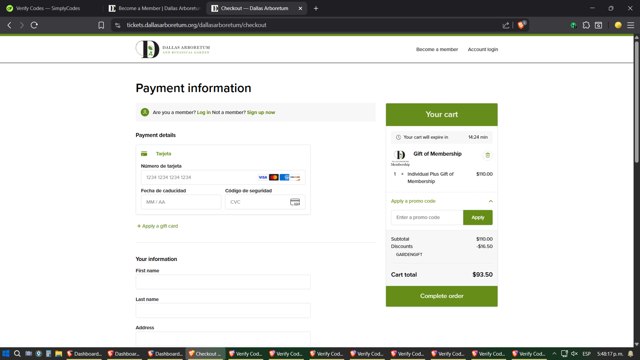
Task: Click the yellow profile icon in toolbar
Action: point(618,25)
